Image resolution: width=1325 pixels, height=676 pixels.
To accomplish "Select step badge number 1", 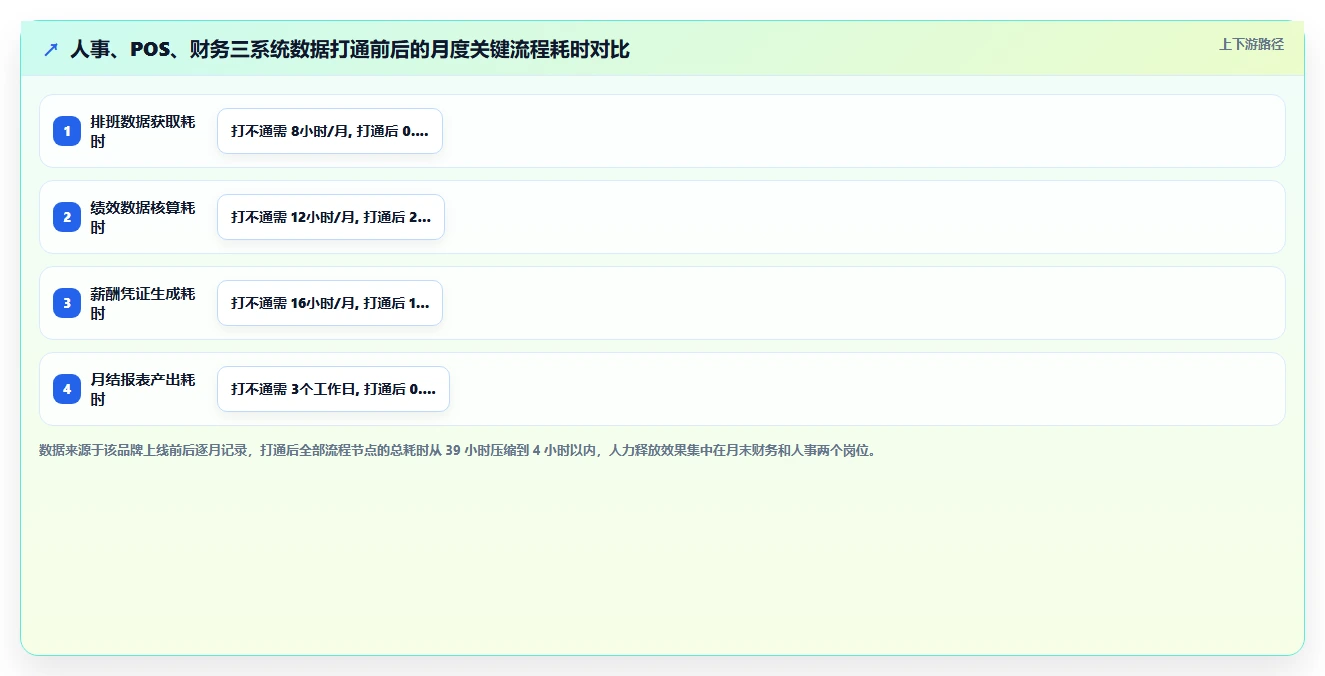I will click(67, 131).
